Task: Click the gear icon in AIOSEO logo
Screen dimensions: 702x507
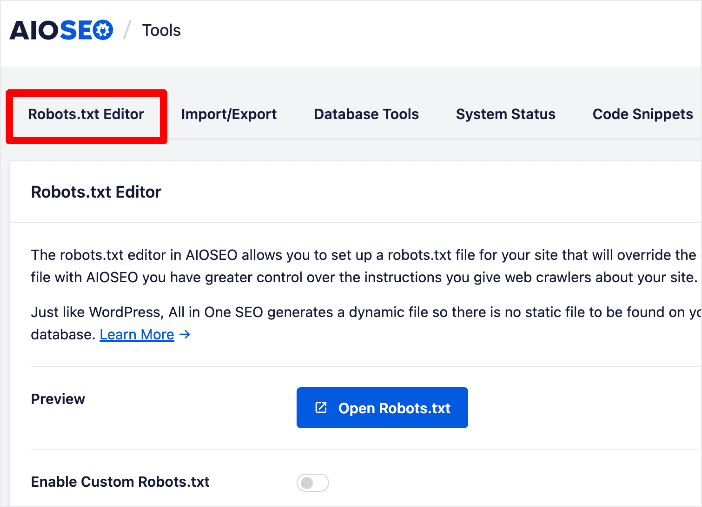Action: point(103,30)
